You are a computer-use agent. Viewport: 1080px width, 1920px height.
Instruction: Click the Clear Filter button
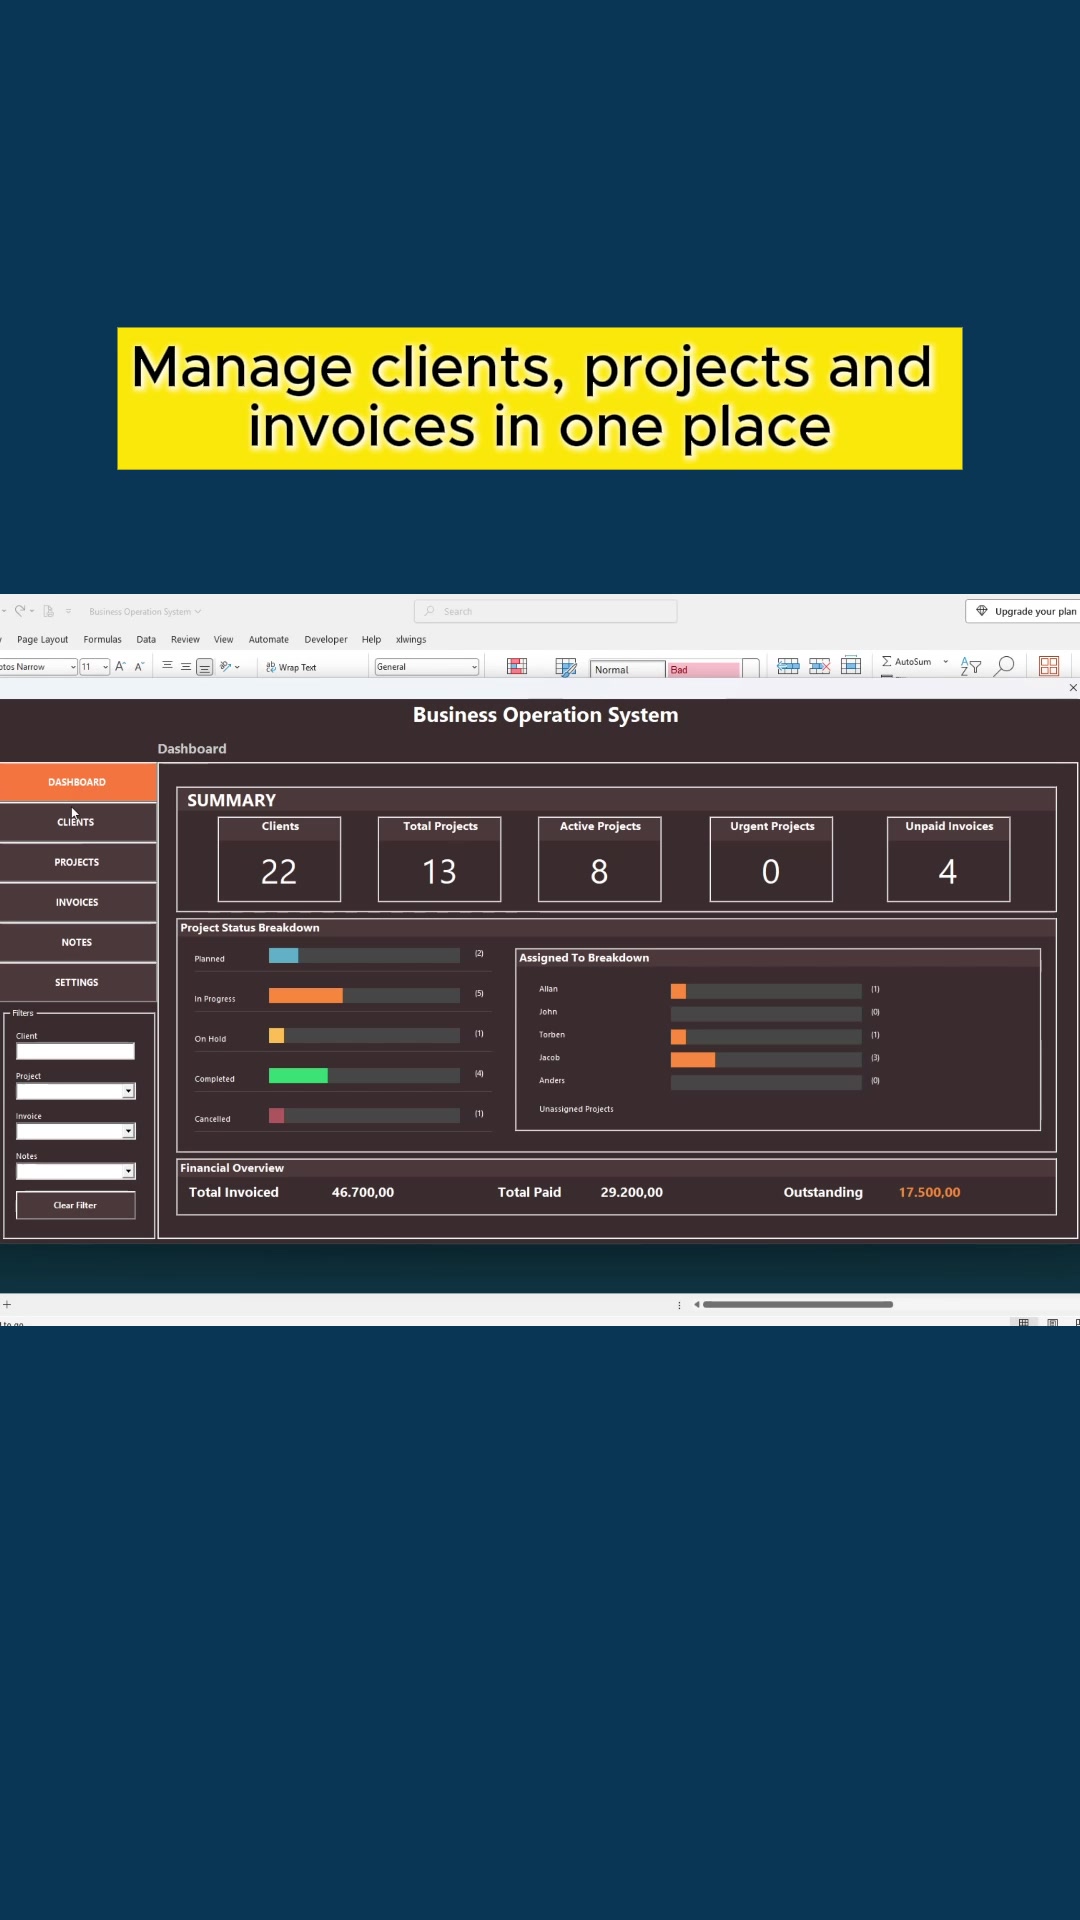[x=75, y=1205]
